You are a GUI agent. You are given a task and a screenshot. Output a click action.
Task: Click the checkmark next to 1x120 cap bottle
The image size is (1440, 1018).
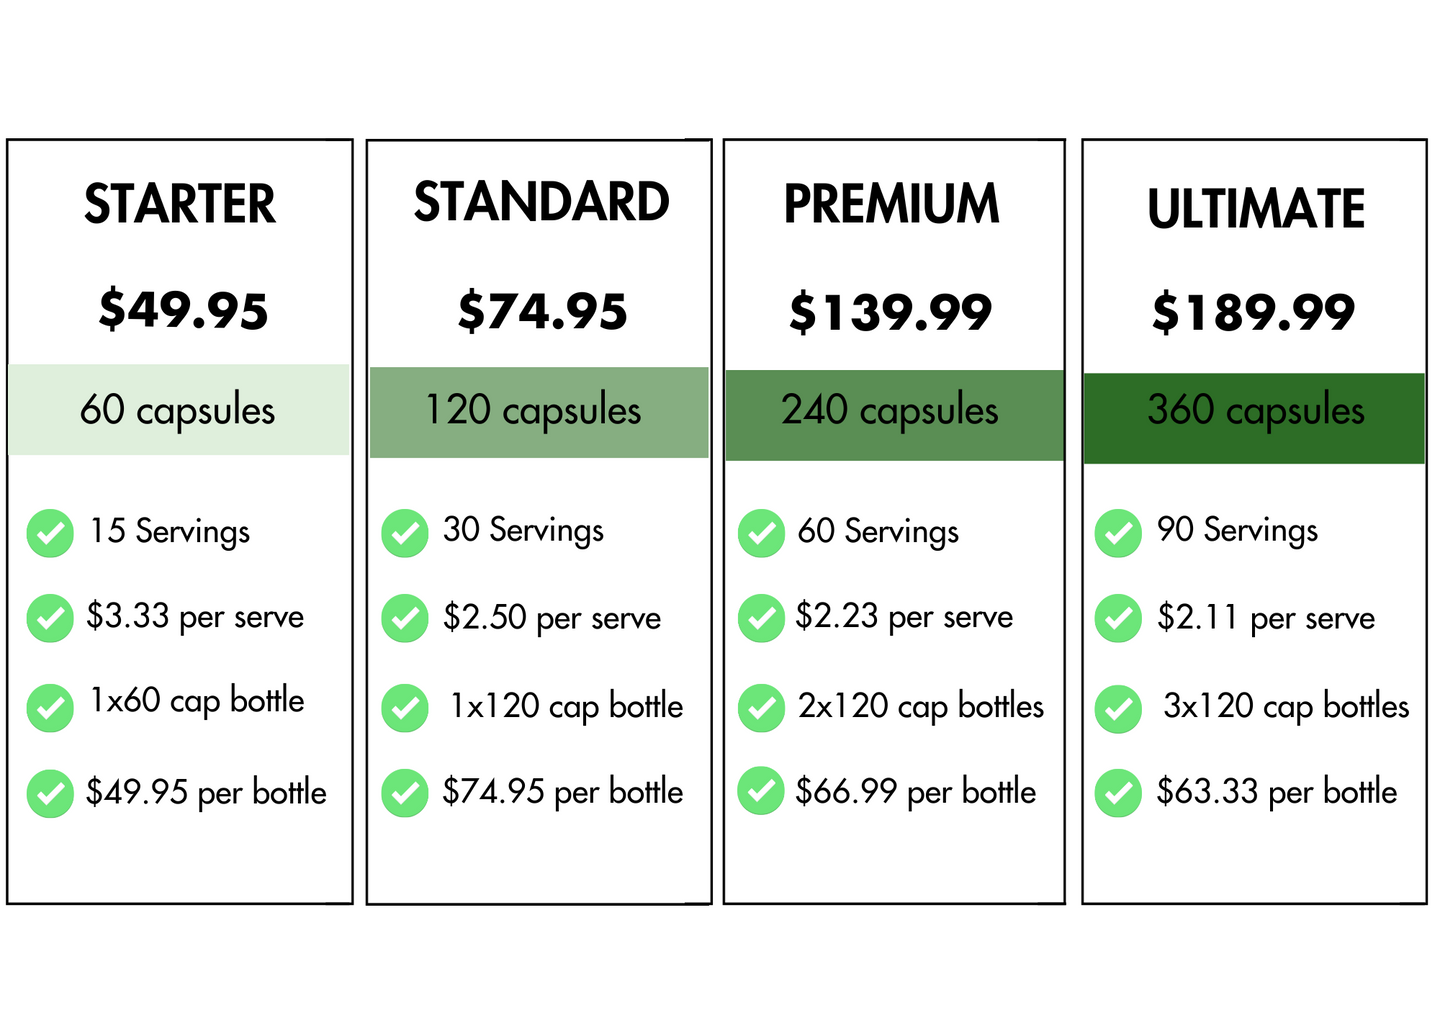405,708
